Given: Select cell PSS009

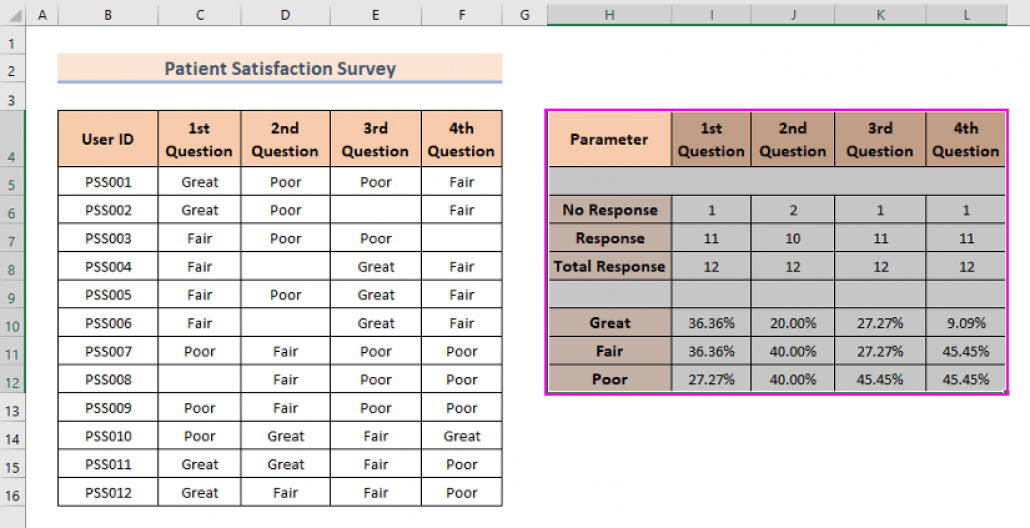Looking at the screenshot, I should [x=108, y=408].
